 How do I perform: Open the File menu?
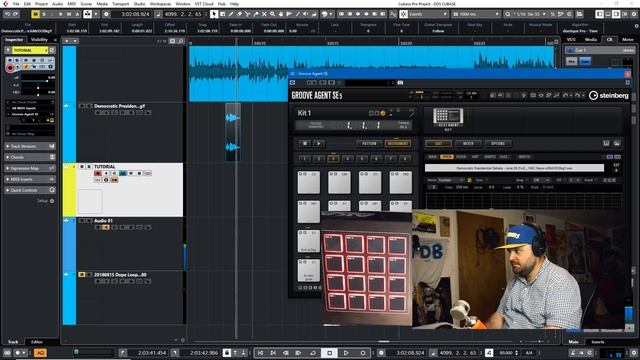tap(16, 4)
